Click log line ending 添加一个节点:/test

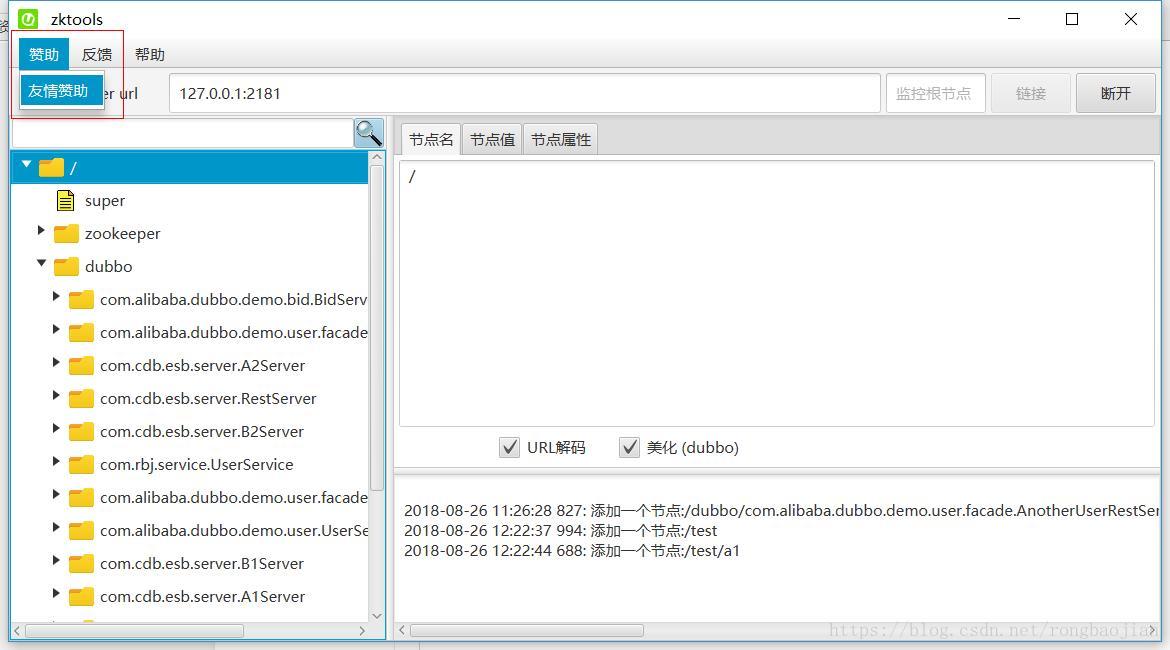tap(560, 531)
